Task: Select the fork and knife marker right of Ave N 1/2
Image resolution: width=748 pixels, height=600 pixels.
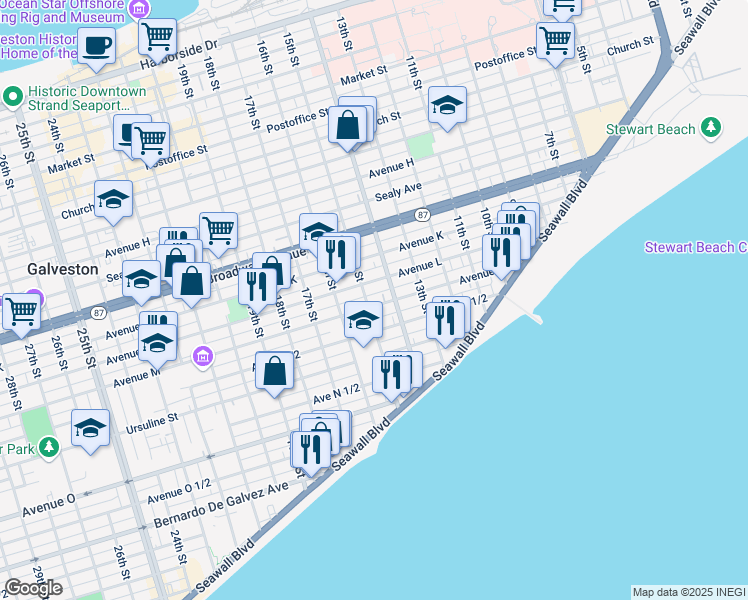Action: (392, 377)
